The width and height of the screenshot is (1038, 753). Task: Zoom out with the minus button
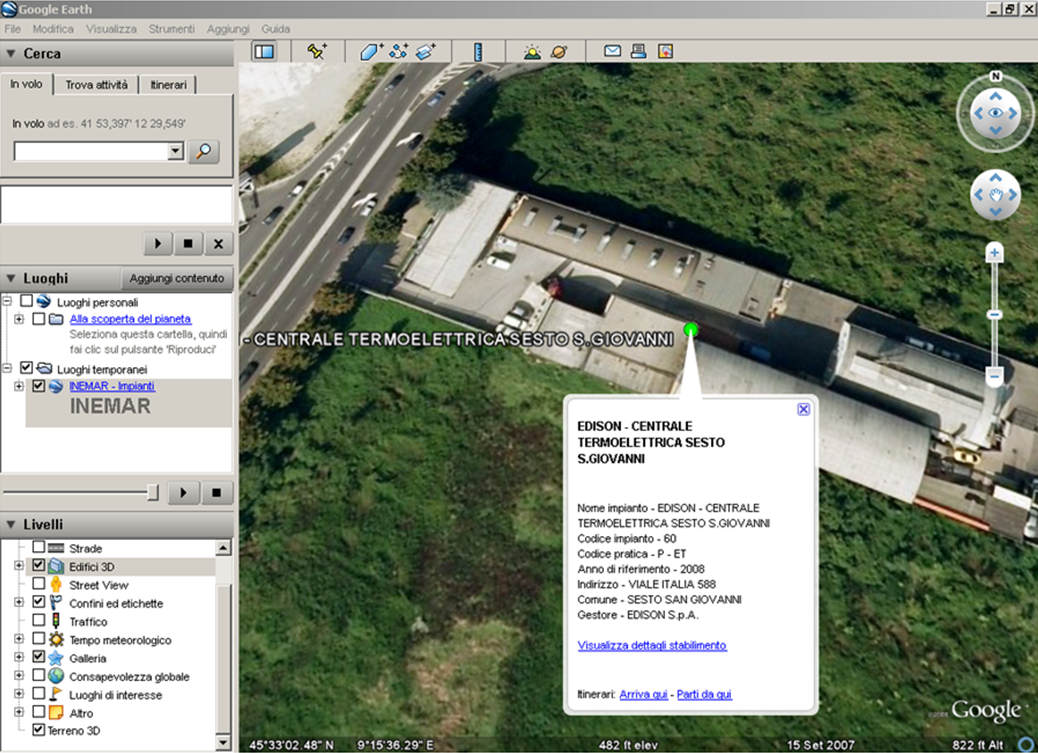click(x=994, y=376)
